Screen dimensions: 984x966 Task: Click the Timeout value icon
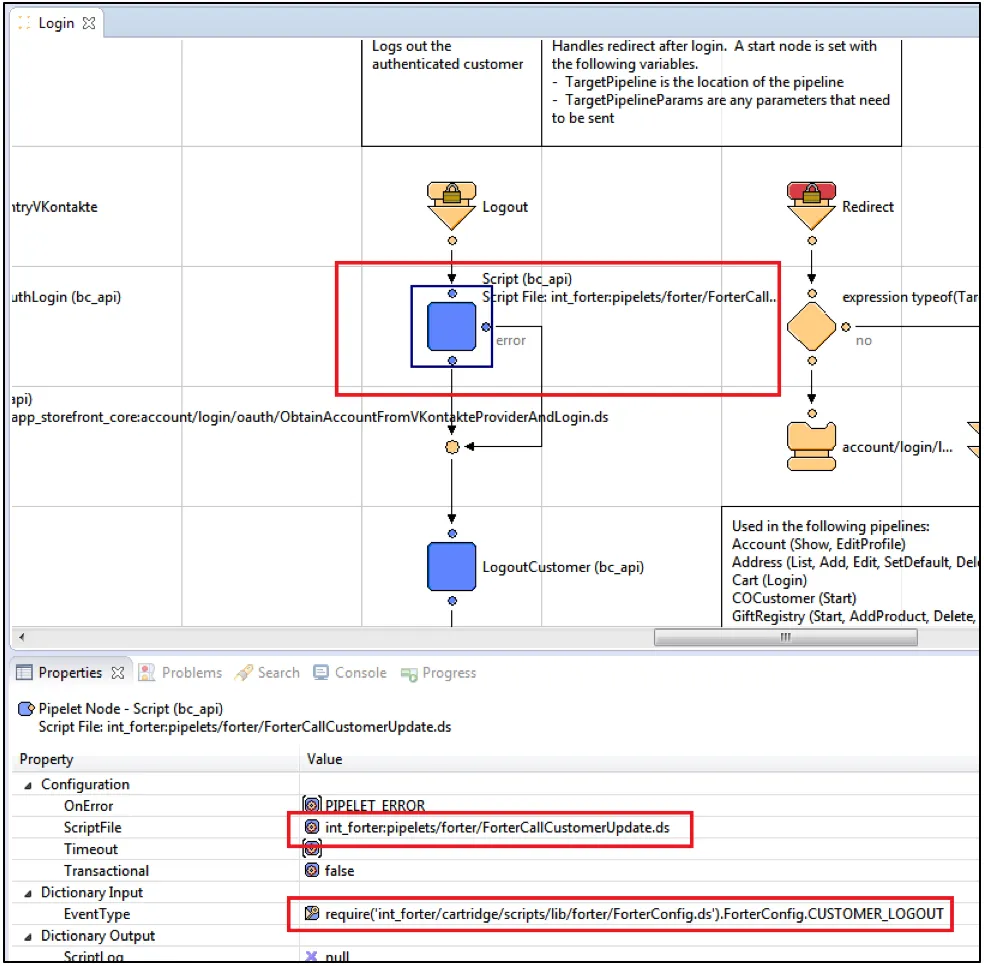[312, 849]
